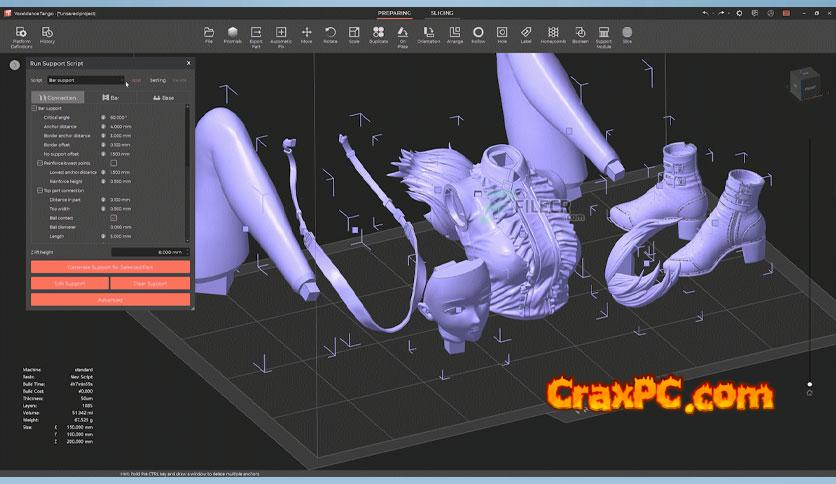This screenshot has width=836, height=484.
Task: Click Generate Support for Selected Part
Action: pyautogui.click(x=110, y=267)
